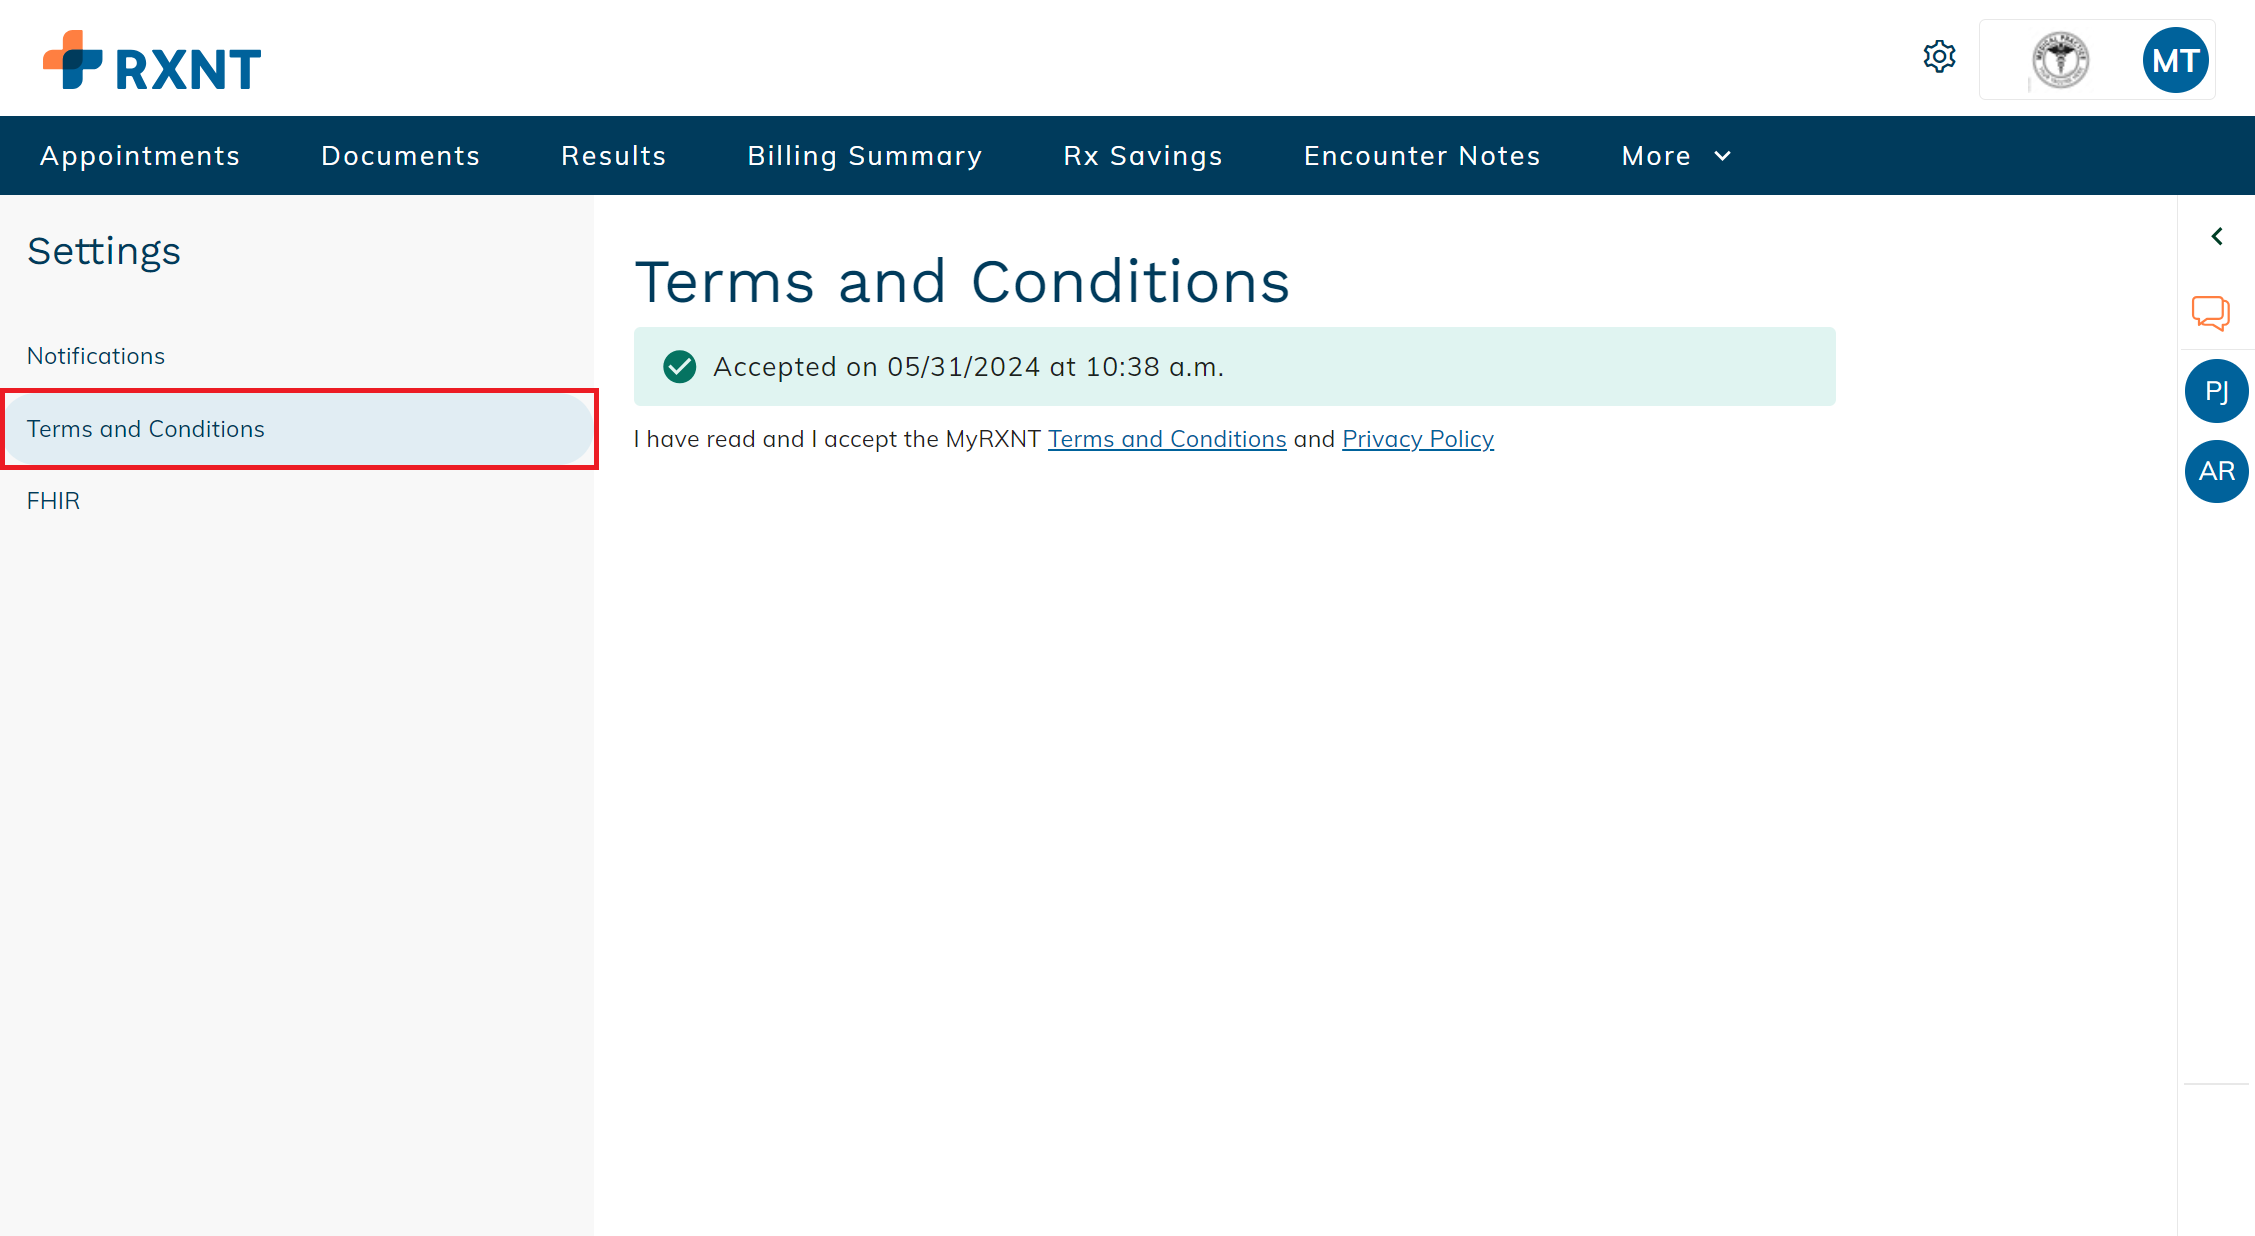Open the MT user avatar menu
This screenshot has width=2255, height=1236.
click(x=2175, y=60)
